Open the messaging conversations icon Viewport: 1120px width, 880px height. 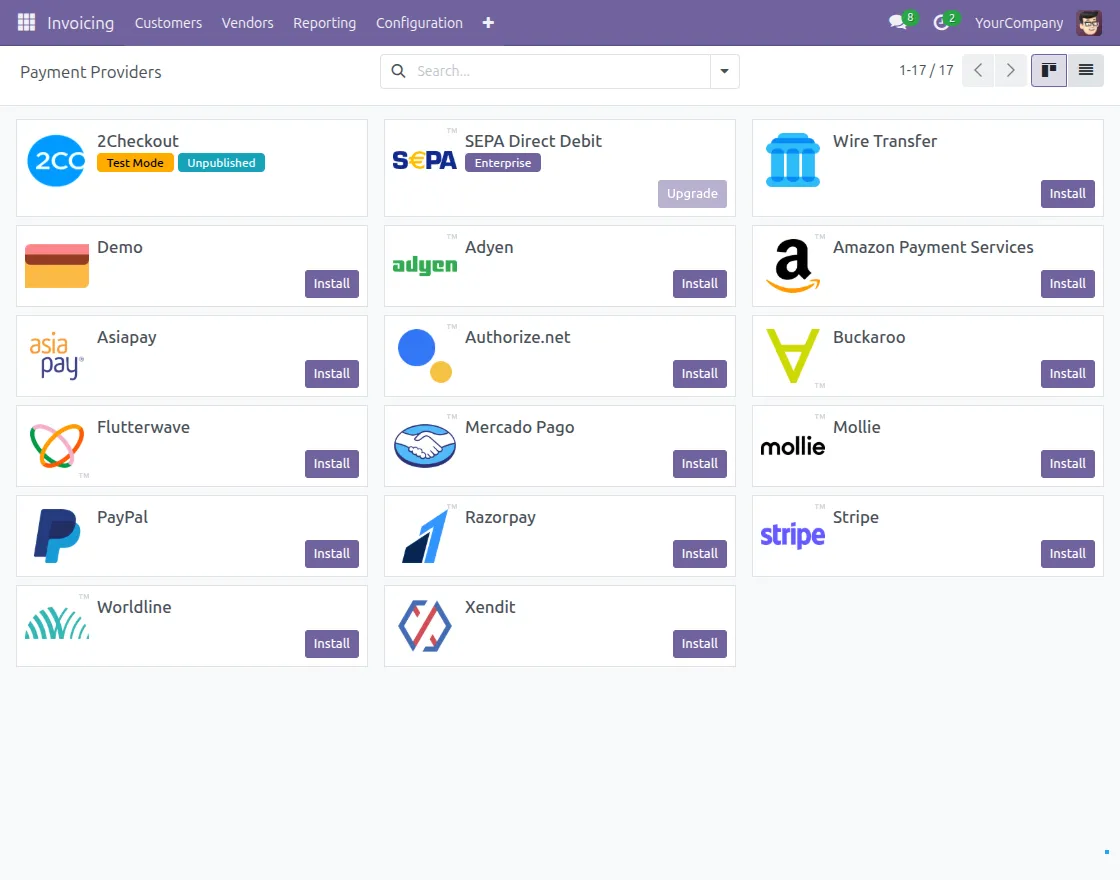tap(895, 22)
